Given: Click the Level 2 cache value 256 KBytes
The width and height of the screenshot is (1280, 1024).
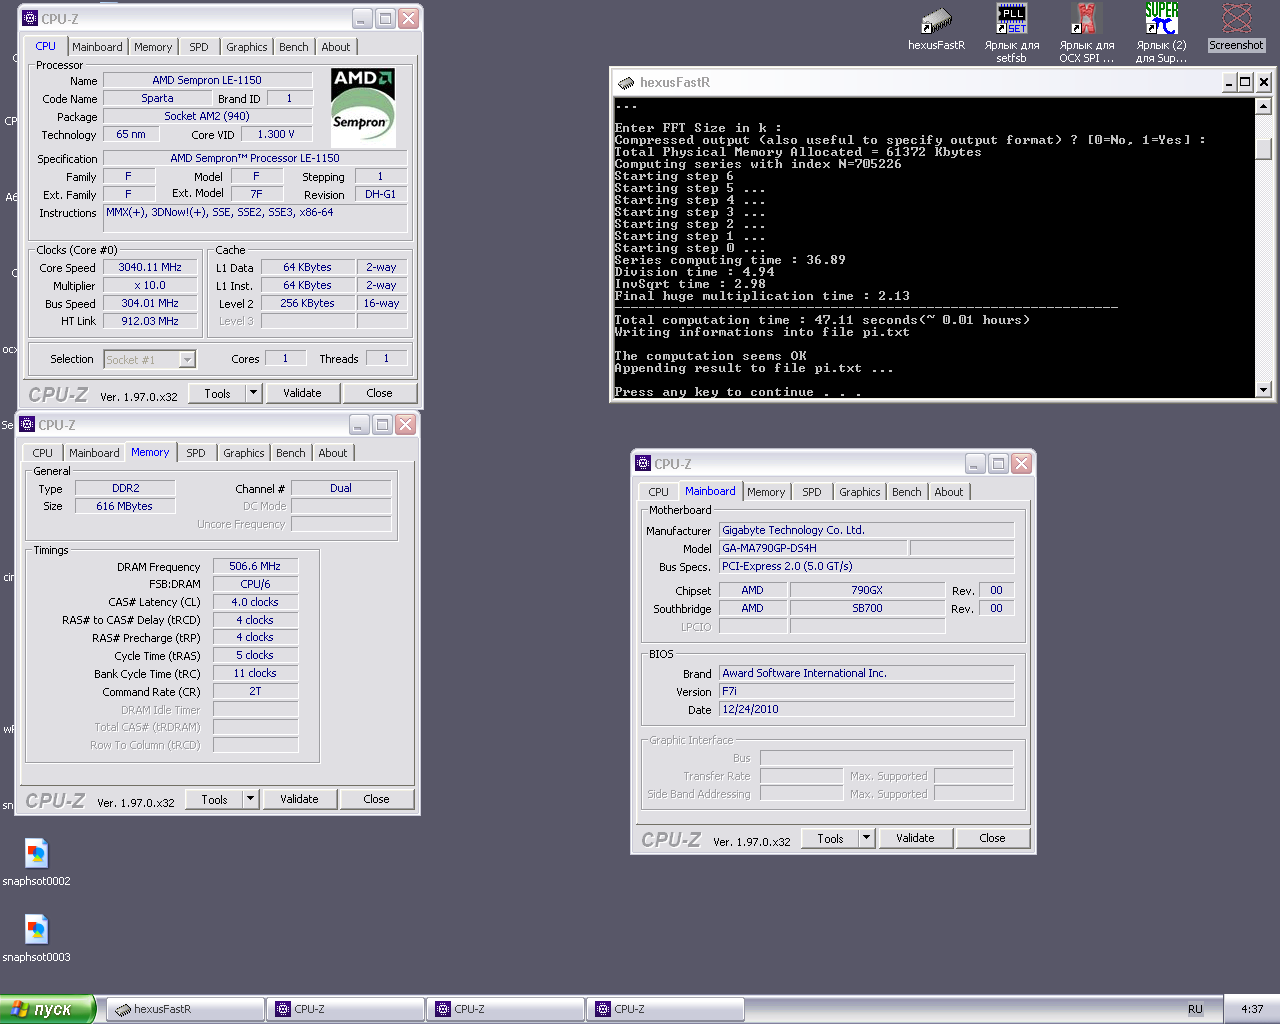Looking at the screenshot, I should point(308,303).
